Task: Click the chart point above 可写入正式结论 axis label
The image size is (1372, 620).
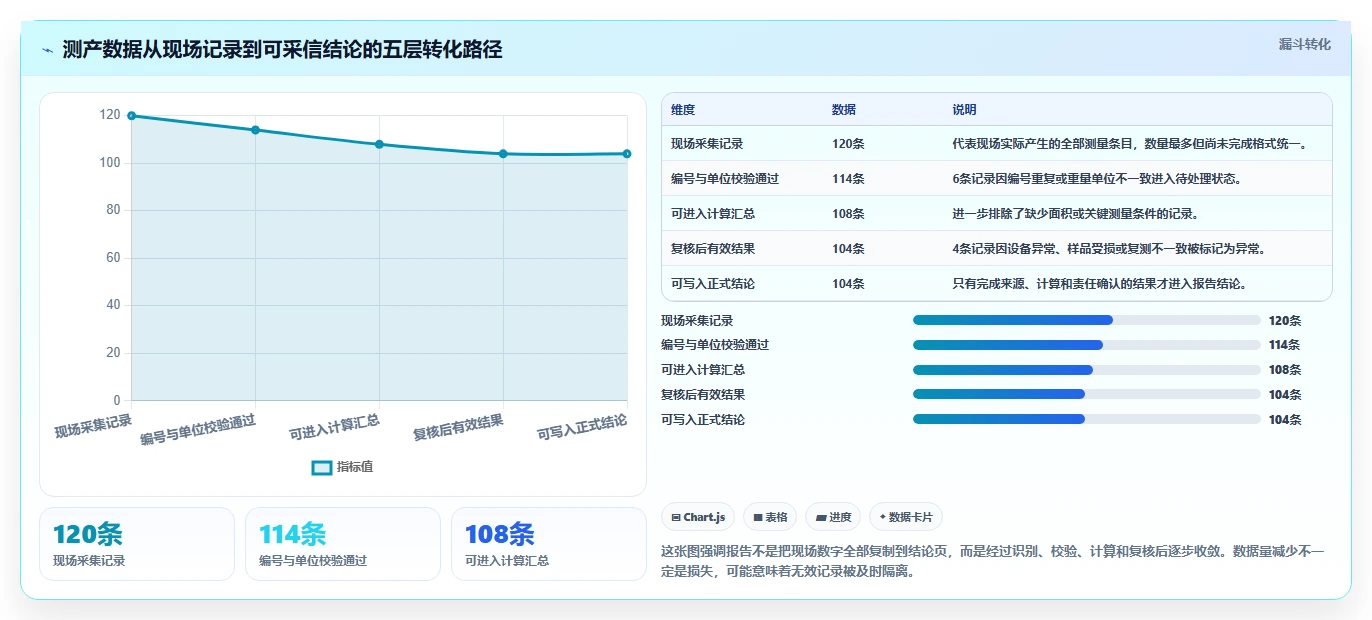Action: (x=627, y=154)
